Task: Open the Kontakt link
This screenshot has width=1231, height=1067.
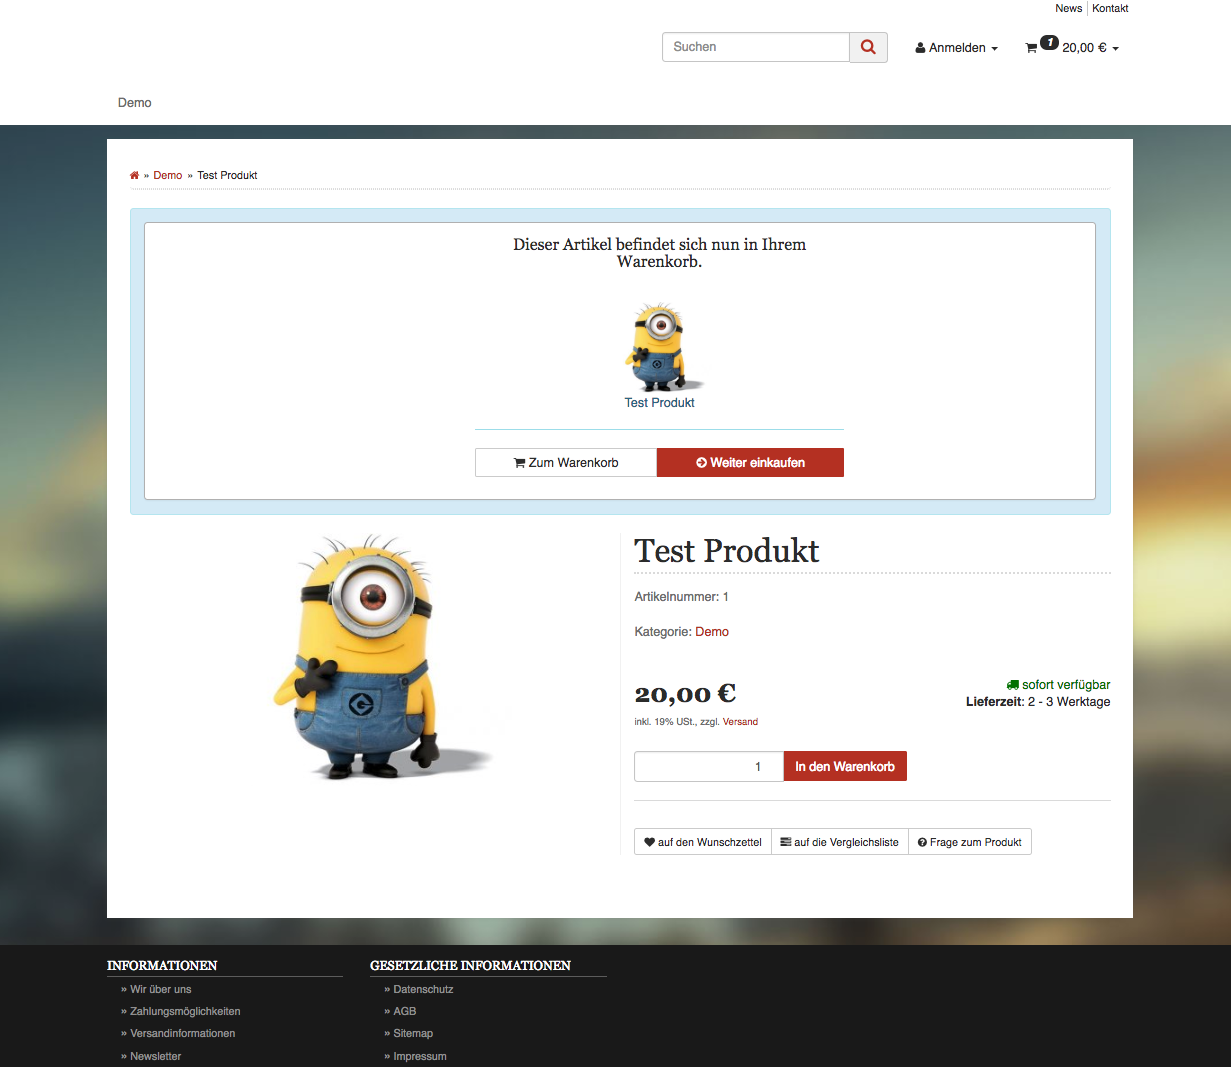Action: click(1110, 8)
